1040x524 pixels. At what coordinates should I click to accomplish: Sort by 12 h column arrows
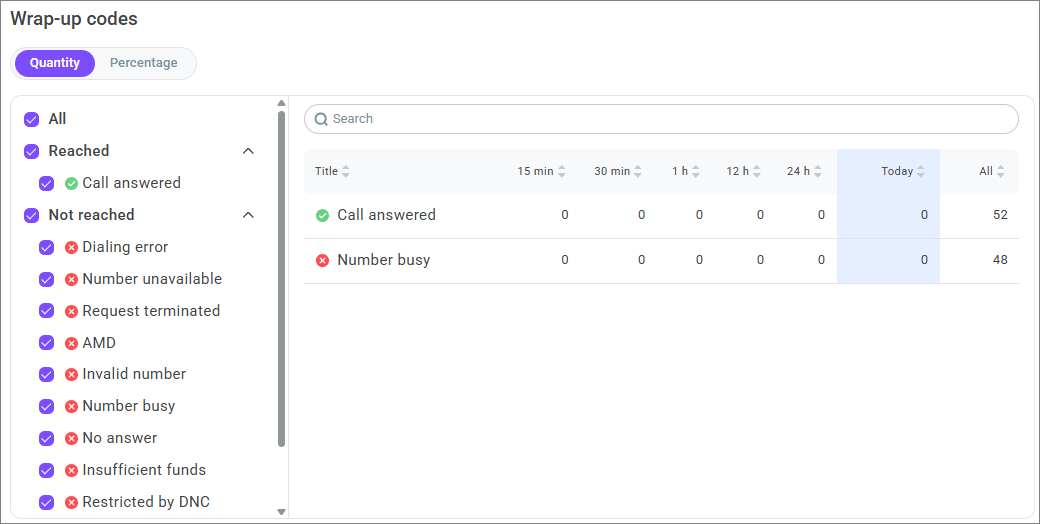click(x=757, y=171)
